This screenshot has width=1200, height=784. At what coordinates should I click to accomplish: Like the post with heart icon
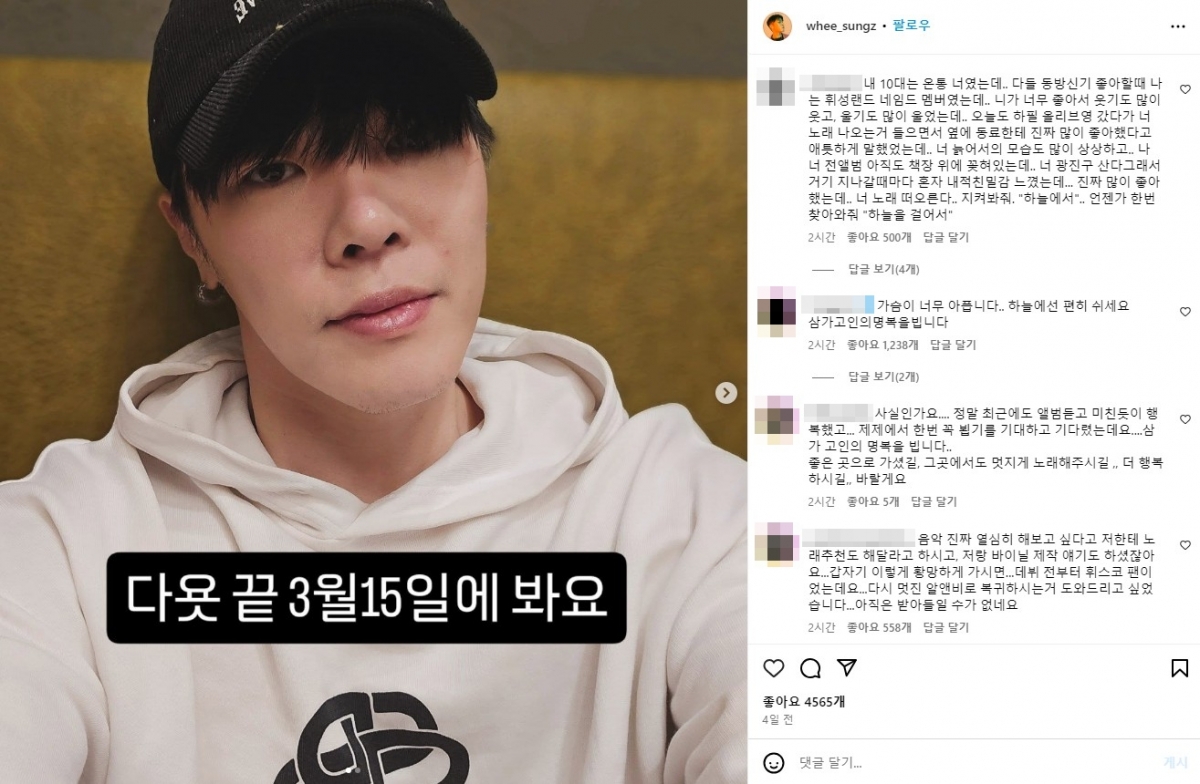[x=774, y=668]
